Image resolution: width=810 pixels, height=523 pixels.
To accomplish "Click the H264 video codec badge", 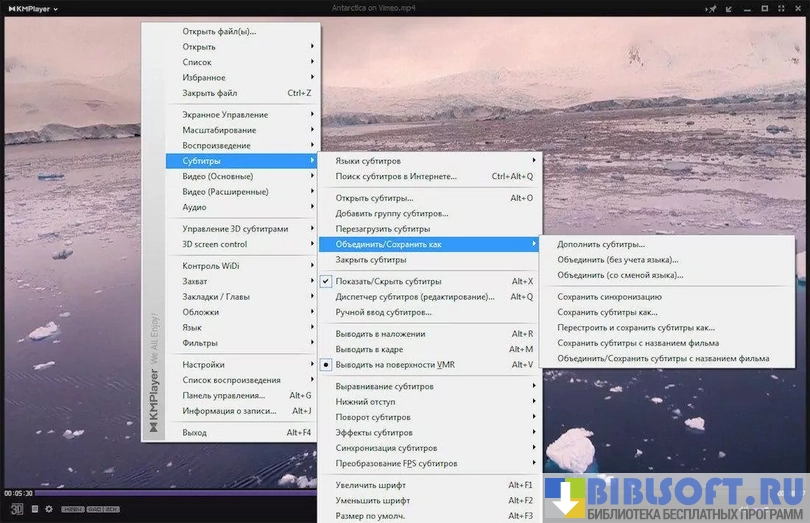I will click(73, 509).
